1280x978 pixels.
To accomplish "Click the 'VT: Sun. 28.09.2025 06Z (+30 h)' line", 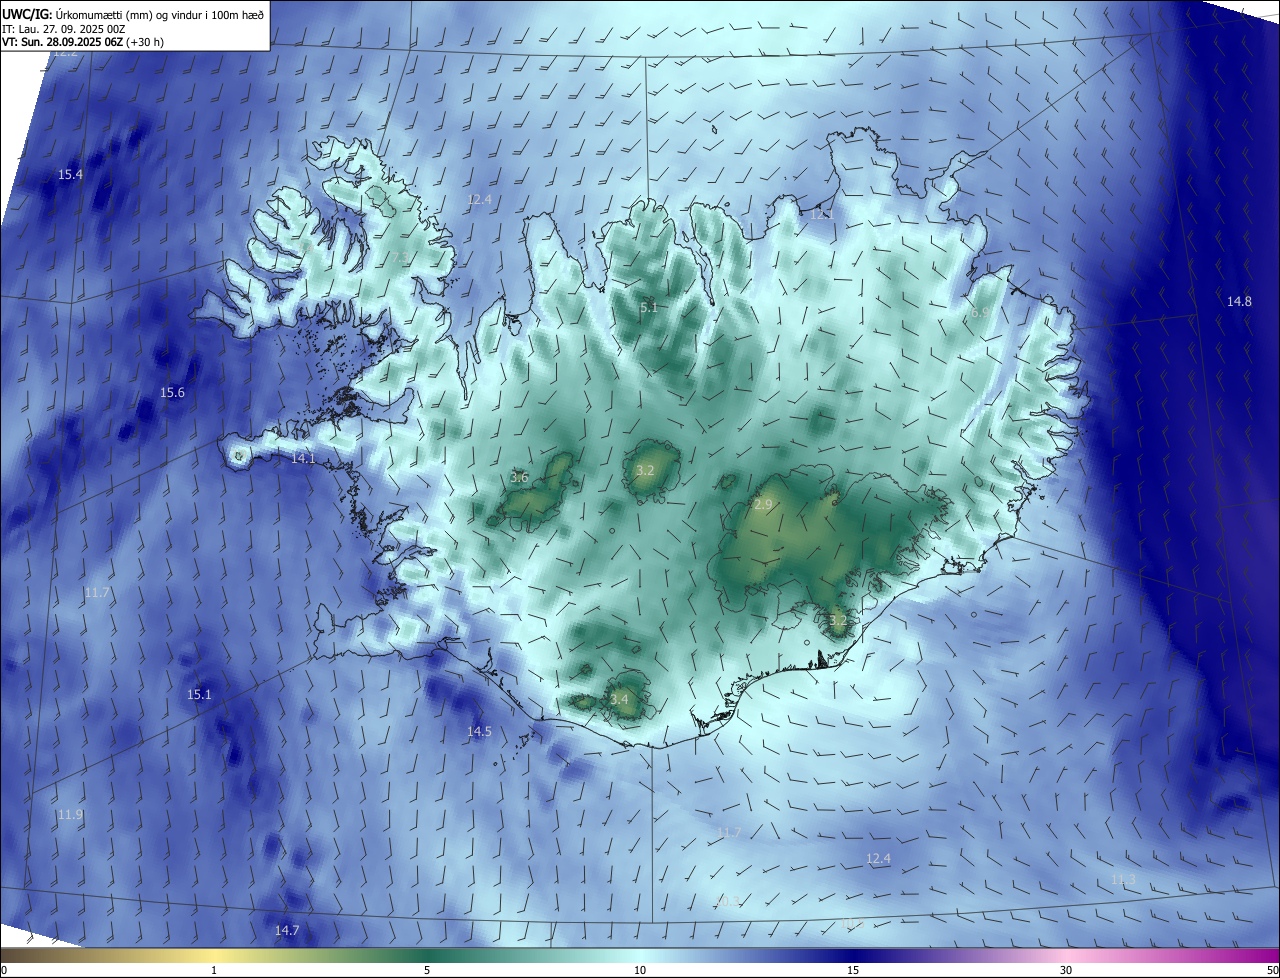I will 83,42.
